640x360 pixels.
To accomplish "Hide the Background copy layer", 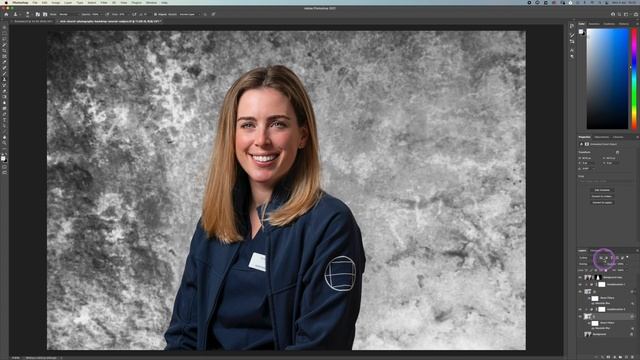I will (580, 278).
